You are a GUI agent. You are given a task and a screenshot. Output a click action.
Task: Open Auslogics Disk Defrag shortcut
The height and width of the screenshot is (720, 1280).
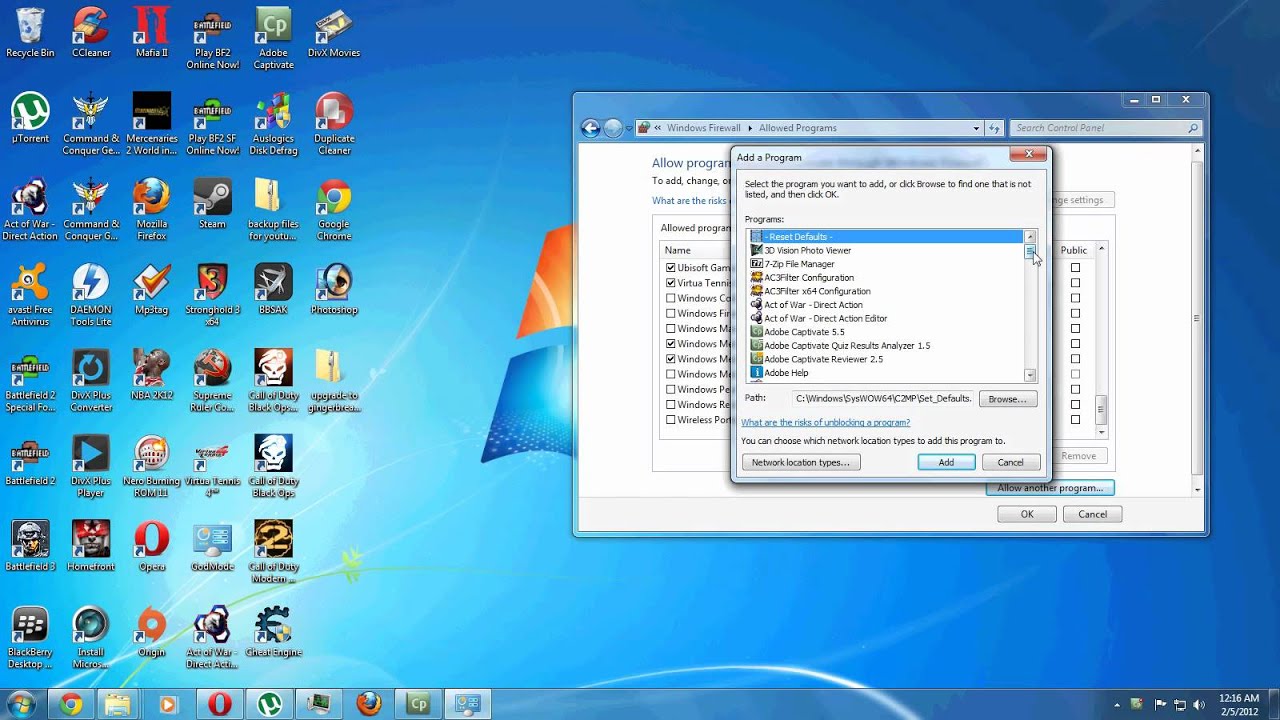273,124
